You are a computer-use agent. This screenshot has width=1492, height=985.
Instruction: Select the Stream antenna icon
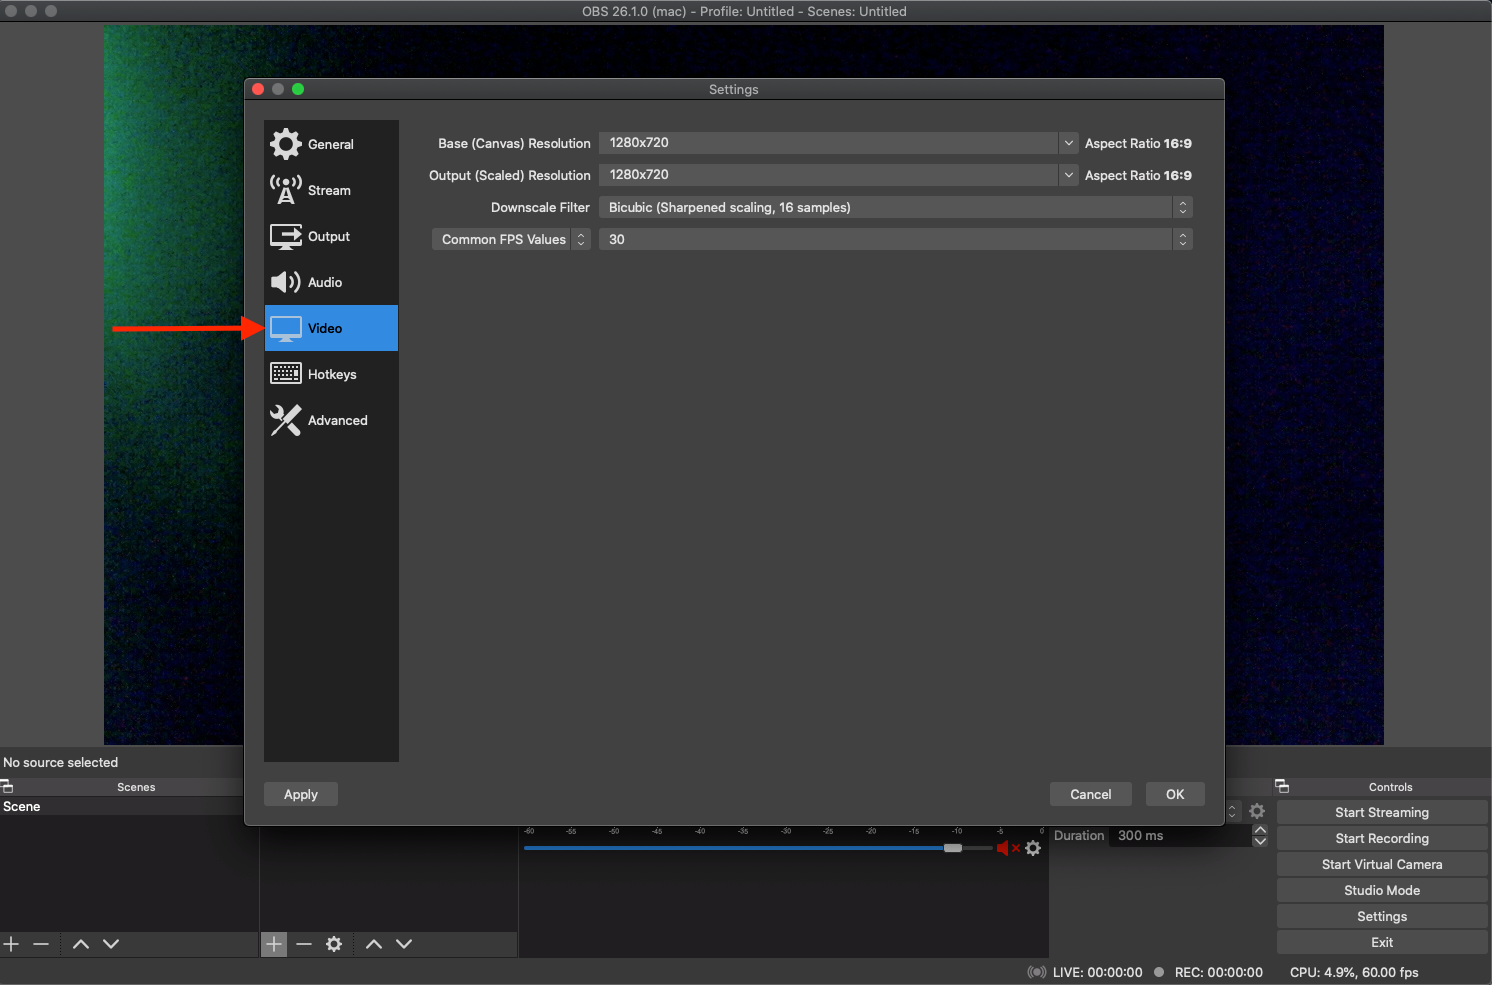tap(286, 190)
